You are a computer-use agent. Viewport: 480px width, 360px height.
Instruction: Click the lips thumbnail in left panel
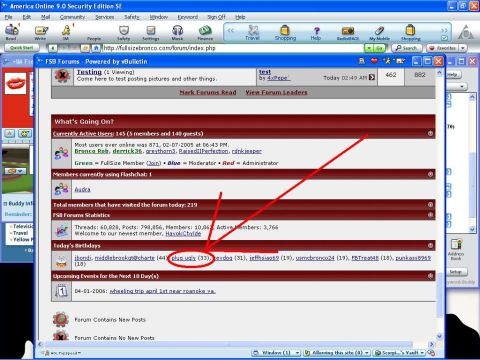pyautogui.click(x=15, y=83)
